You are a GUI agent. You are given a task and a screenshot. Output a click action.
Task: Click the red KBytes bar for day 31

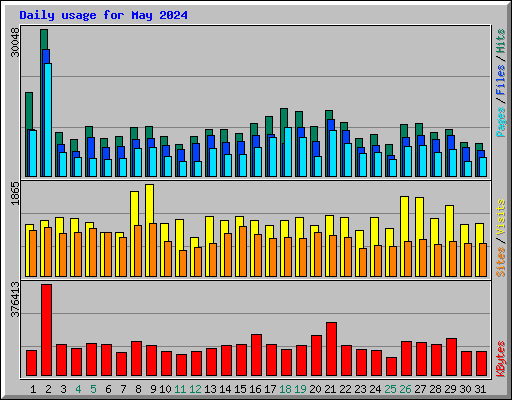[481, 364]
